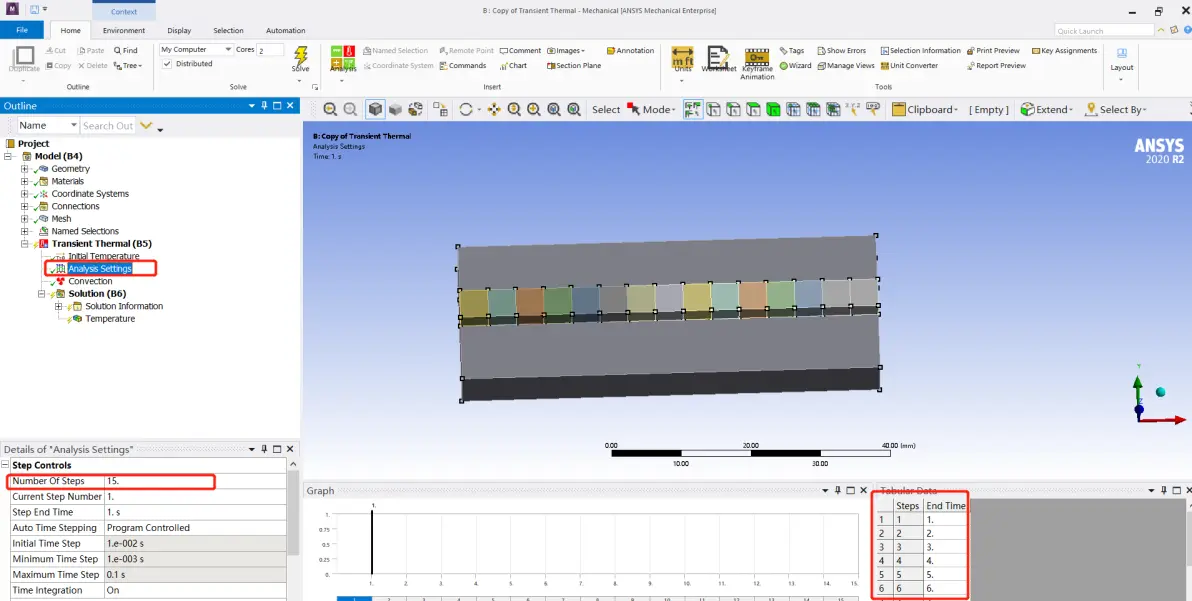Screen dimensions: 1192x601
Task: Select Temperature result in the tree
Action: pyautogui.click(x=109, y=318)
